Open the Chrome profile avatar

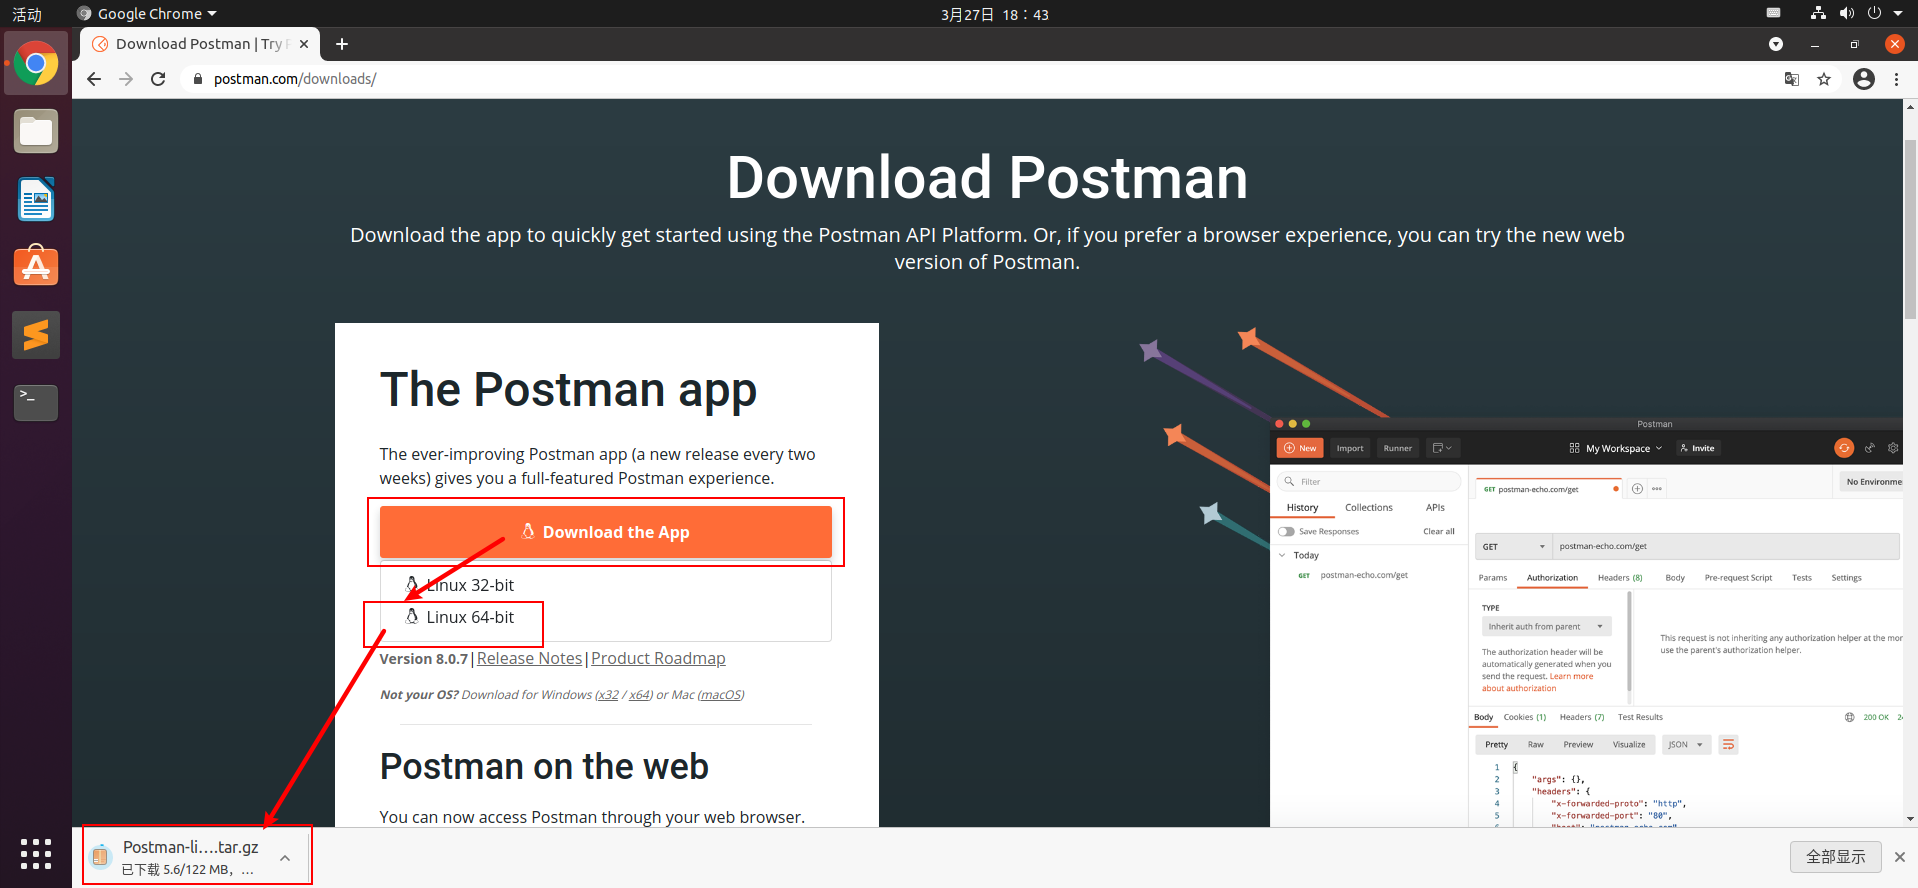(1864, 79)
